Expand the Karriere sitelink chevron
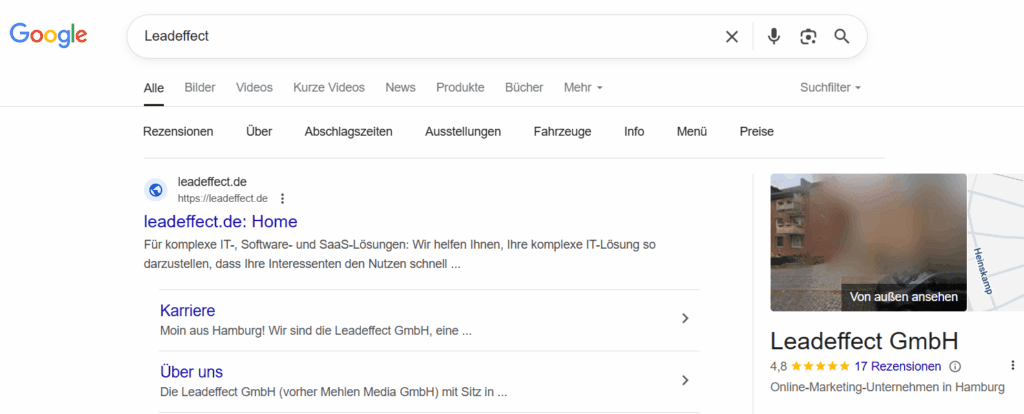1024x414 pixels. [685, 319]
